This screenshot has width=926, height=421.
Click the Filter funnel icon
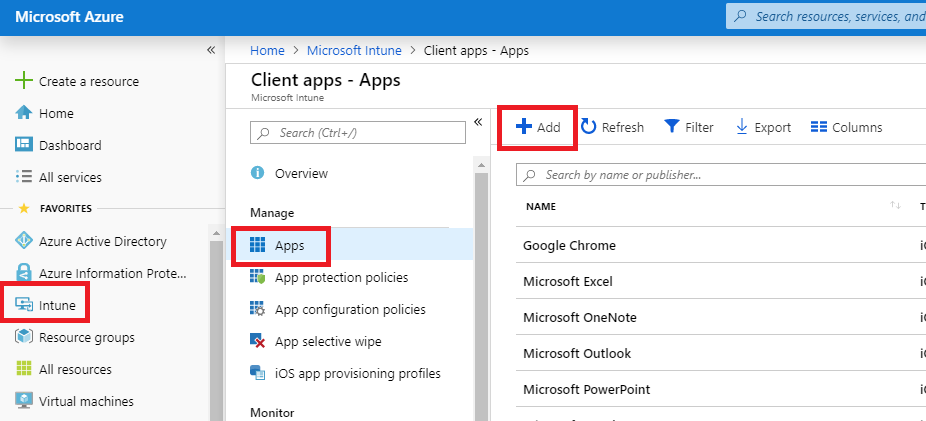(671, 126)
